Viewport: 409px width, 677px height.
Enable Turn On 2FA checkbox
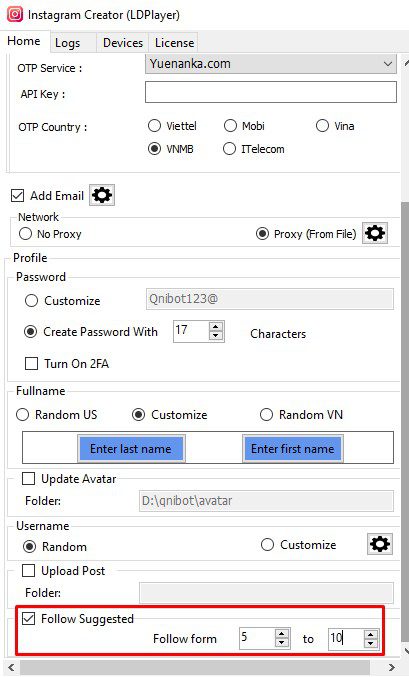31,364
